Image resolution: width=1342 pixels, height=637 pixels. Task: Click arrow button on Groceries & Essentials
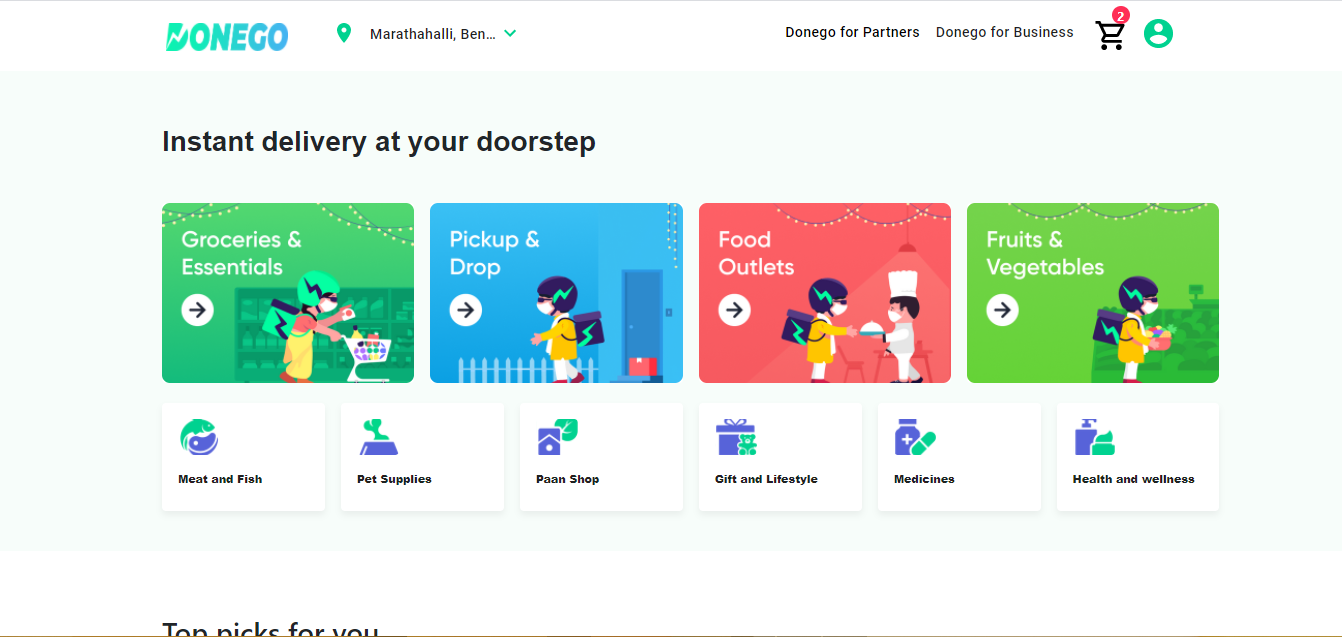coord(198,310)
